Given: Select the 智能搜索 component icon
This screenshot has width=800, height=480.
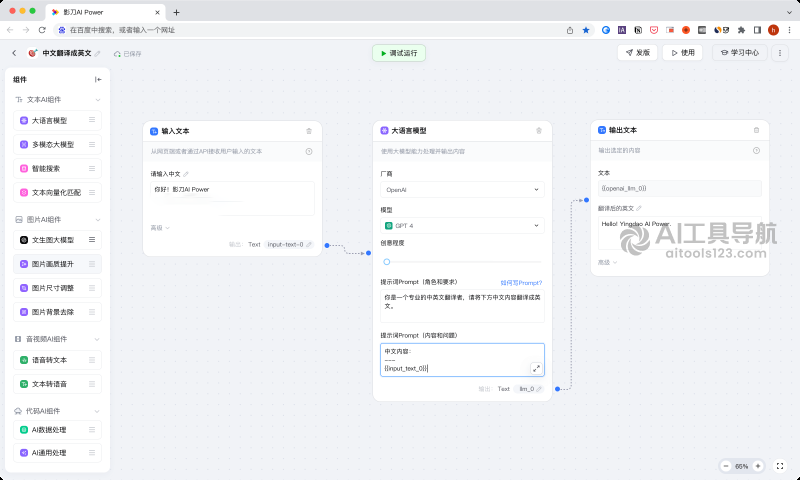Looking at the screenshot, I should click(23, 168).
